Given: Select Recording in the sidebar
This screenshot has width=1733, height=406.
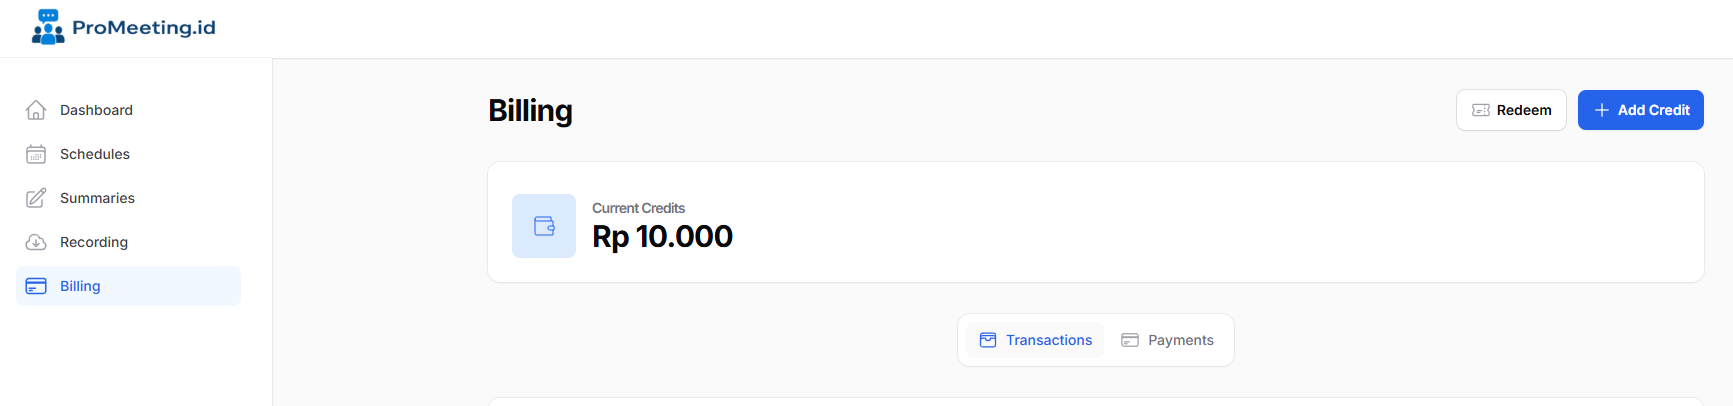Looking at the screenshot, I should pos(94,242).
